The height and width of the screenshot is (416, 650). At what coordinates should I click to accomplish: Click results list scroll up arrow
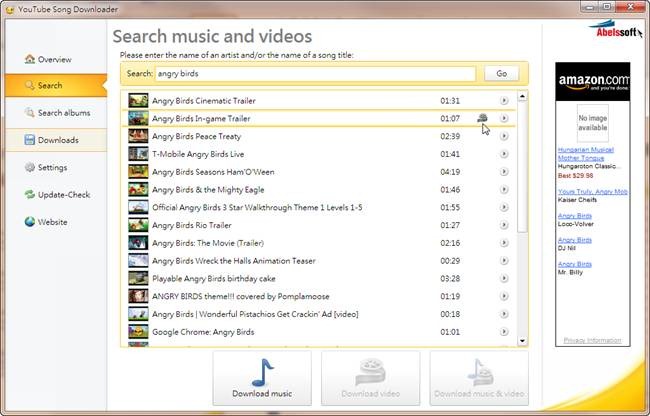(x=522, y=96)
